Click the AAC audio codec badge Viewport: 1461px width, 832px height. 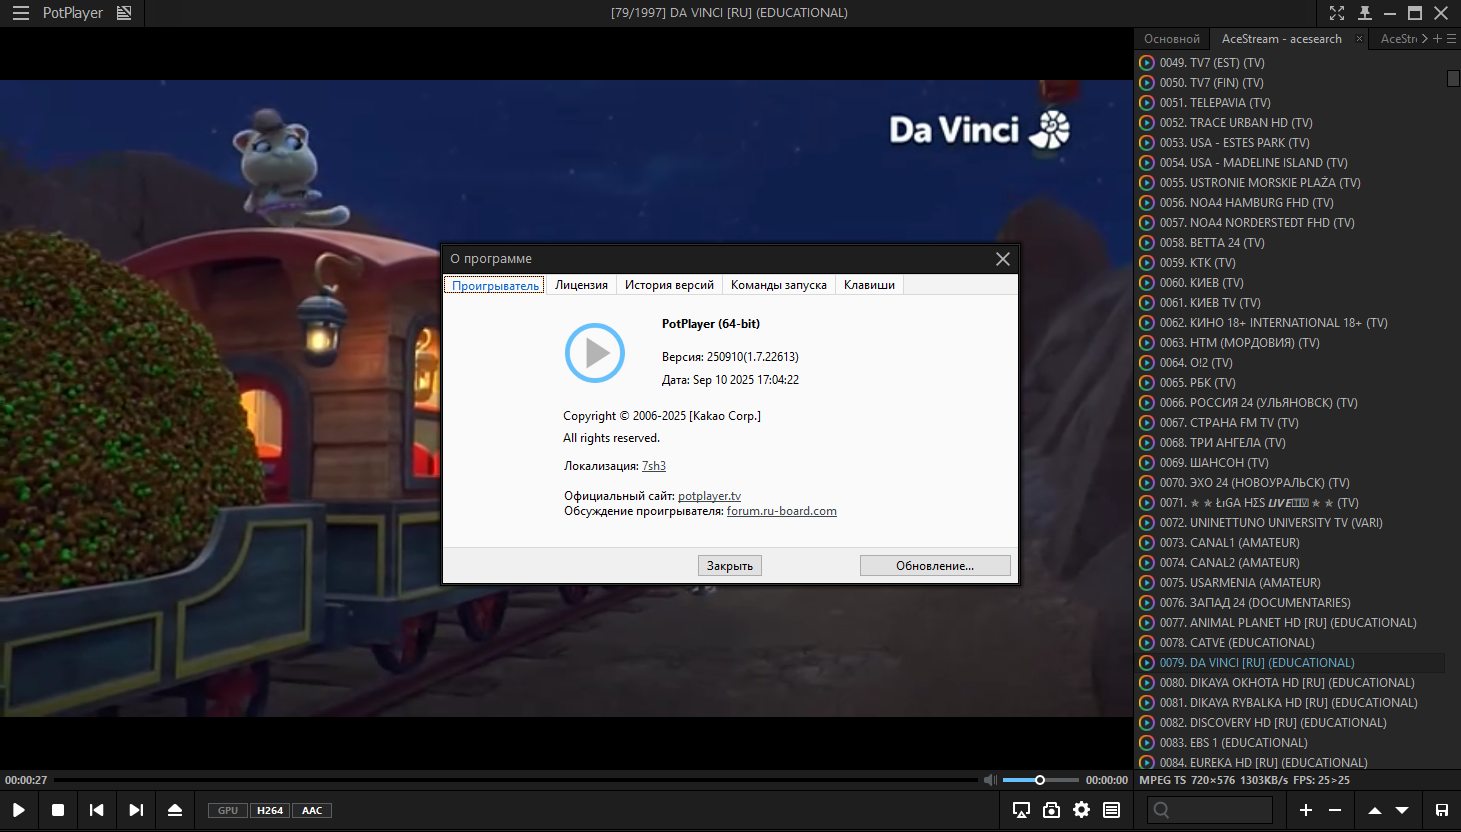click(x=312, y=810)
